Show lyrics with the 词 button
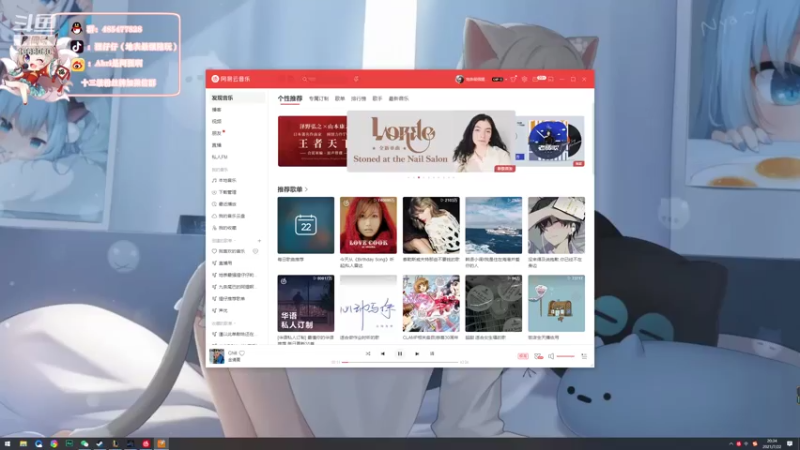The height and width of the screenshot is (450, 800). [432, 354]
